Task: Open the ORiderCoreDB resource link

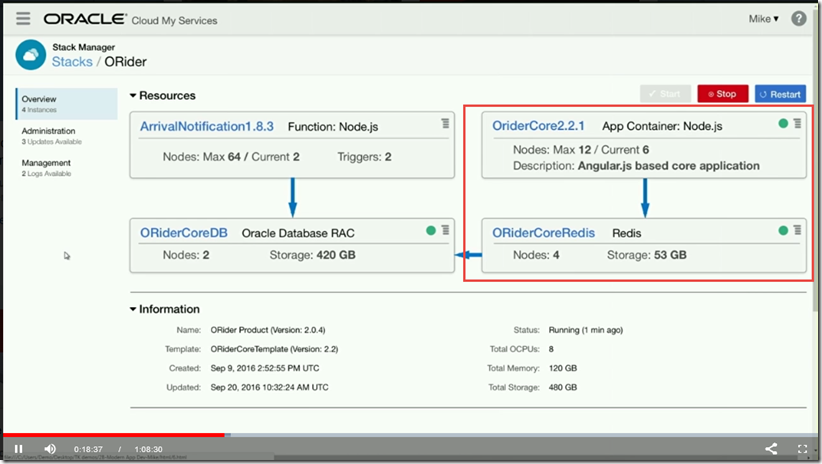Action: [183, 233]
